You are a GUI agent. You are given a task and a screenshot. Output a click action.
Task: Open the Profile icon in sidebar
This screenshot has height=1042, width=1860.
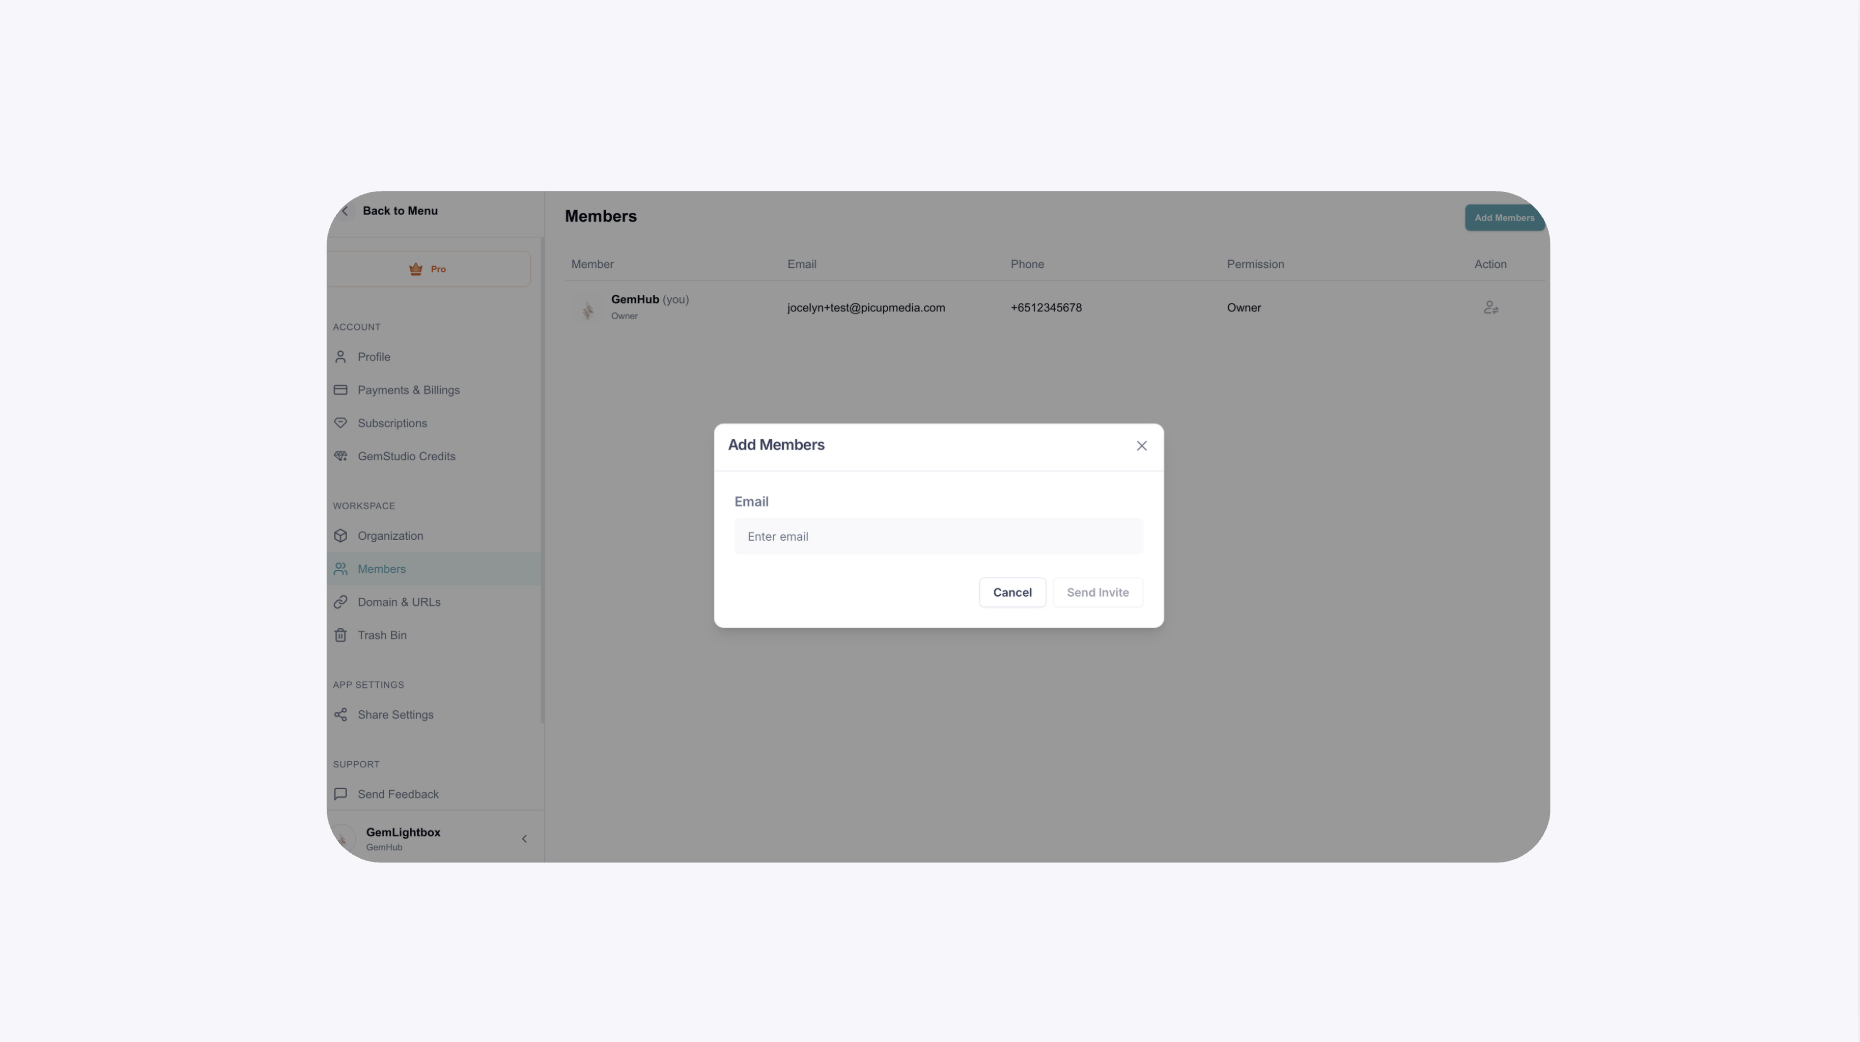point(340,357)
